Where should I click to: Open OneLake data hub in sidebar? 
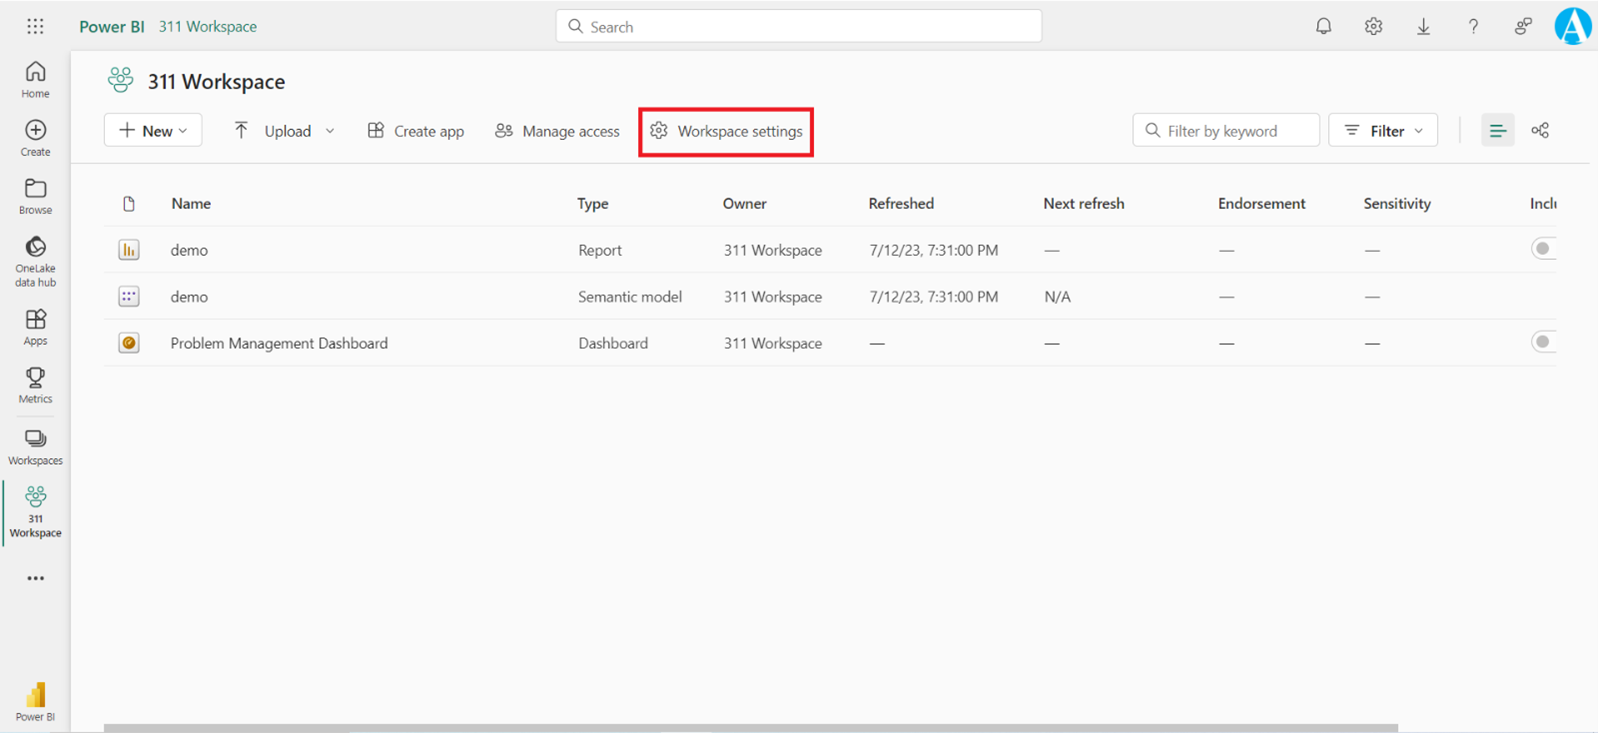[35, 261]
